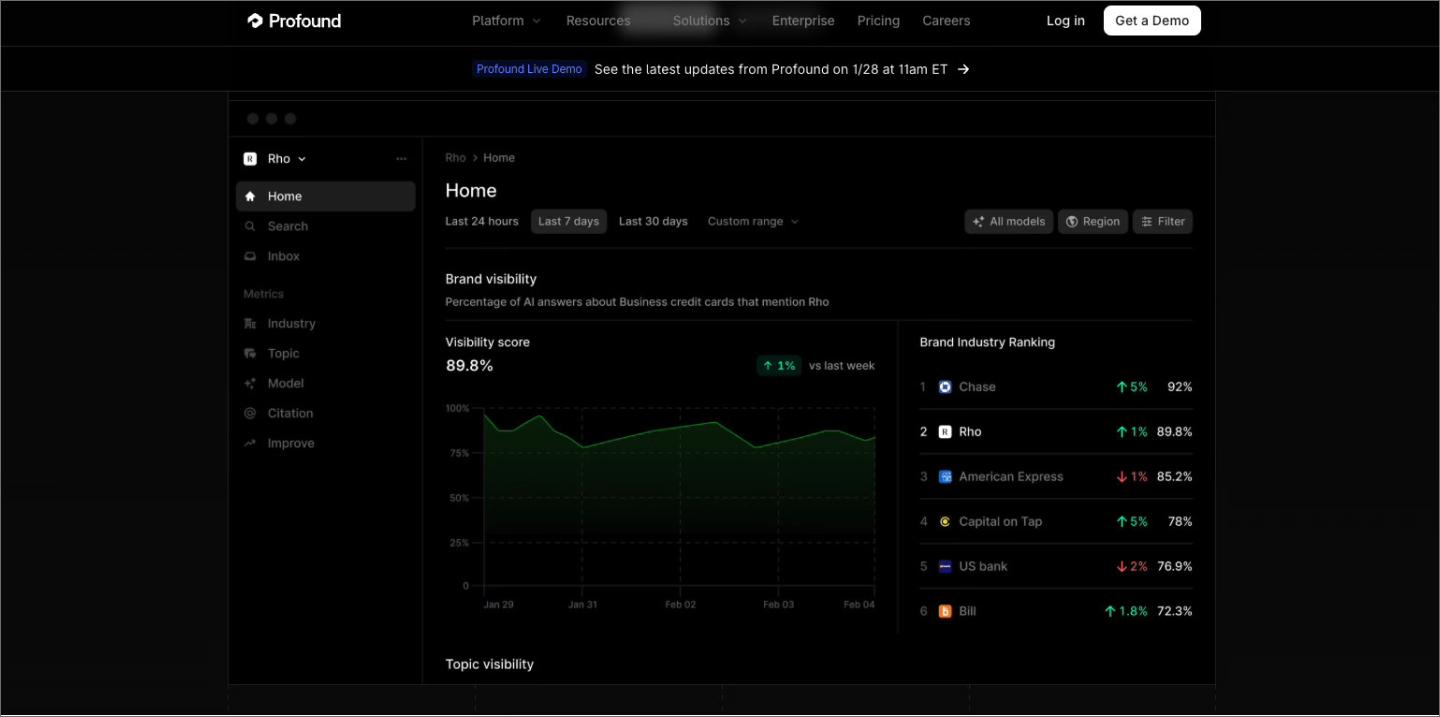The height and width of the screenshot is (717, 1440).
Task: Click the Topic visibility heading
Action: [489, 664]
